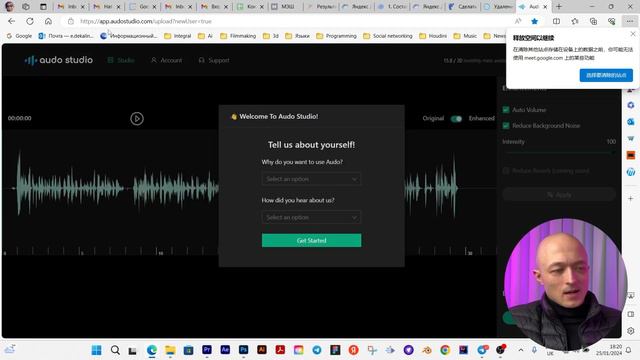Add a sidebar app with plus icon
This screenshot has height=360, width=640.
click(x=631, y=199)
